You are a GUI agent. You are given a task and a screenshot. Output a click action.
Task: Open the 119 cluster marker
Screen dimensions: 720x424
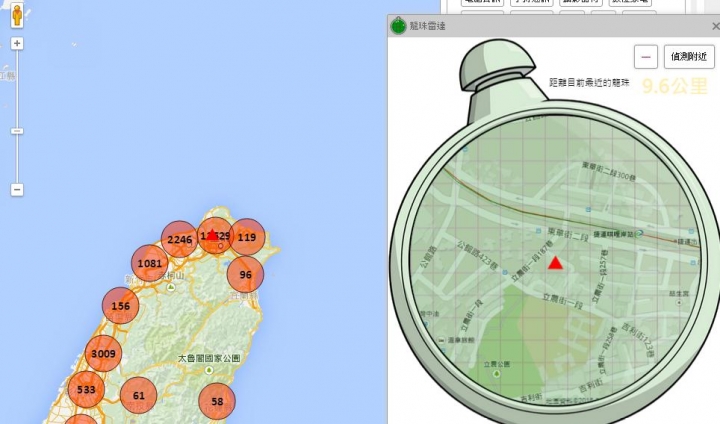(247, 237)
